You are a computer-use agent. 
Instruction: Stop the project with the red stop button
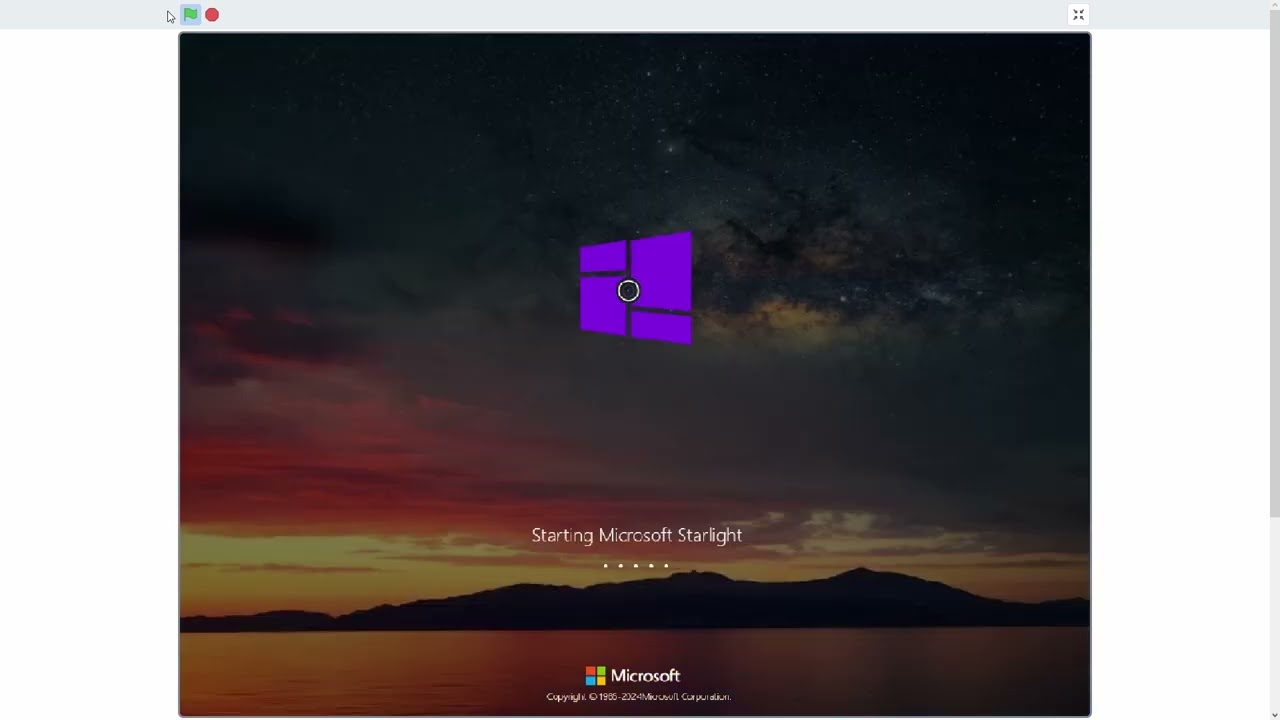212,15
